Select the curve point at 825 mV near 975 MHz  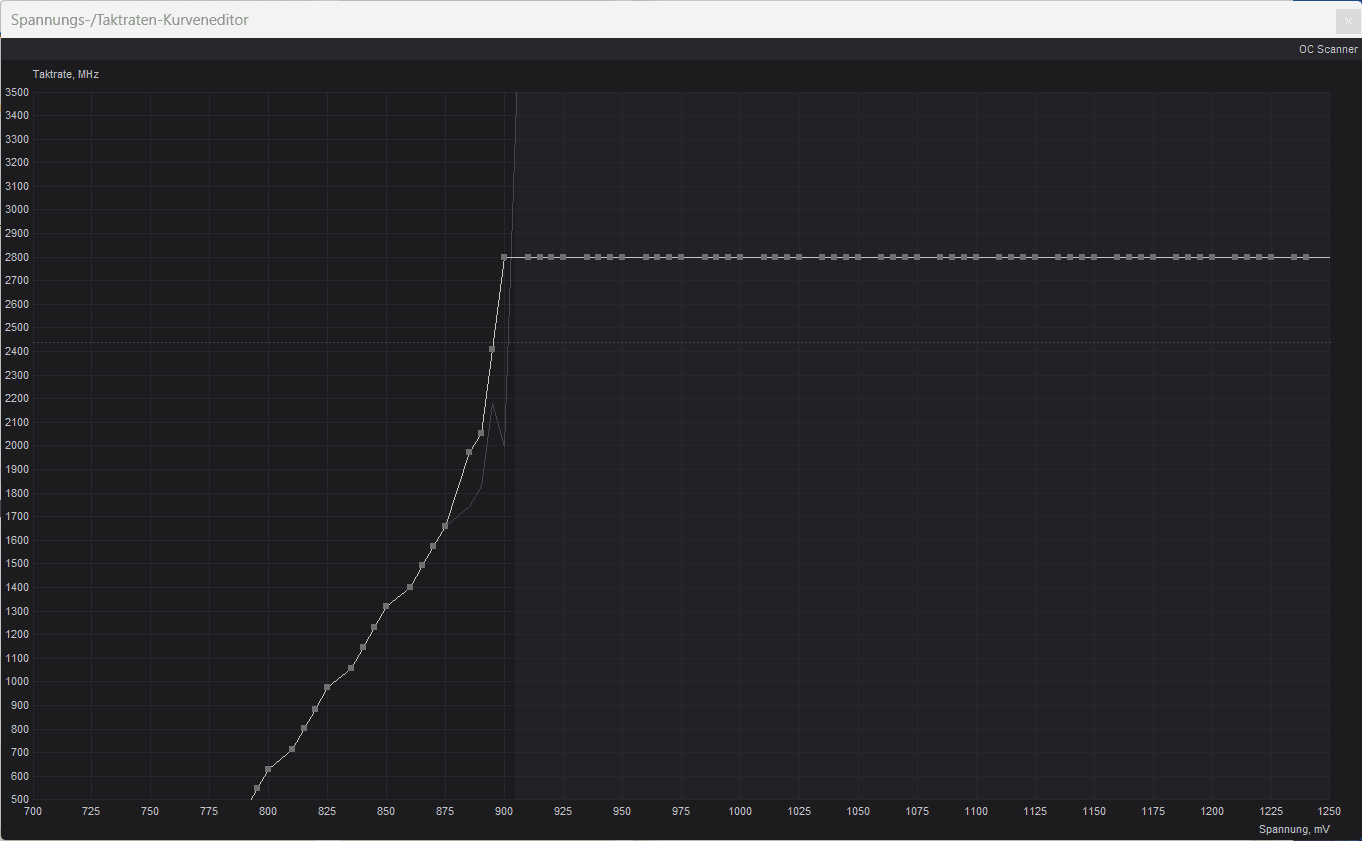click(x=327, y=687)
